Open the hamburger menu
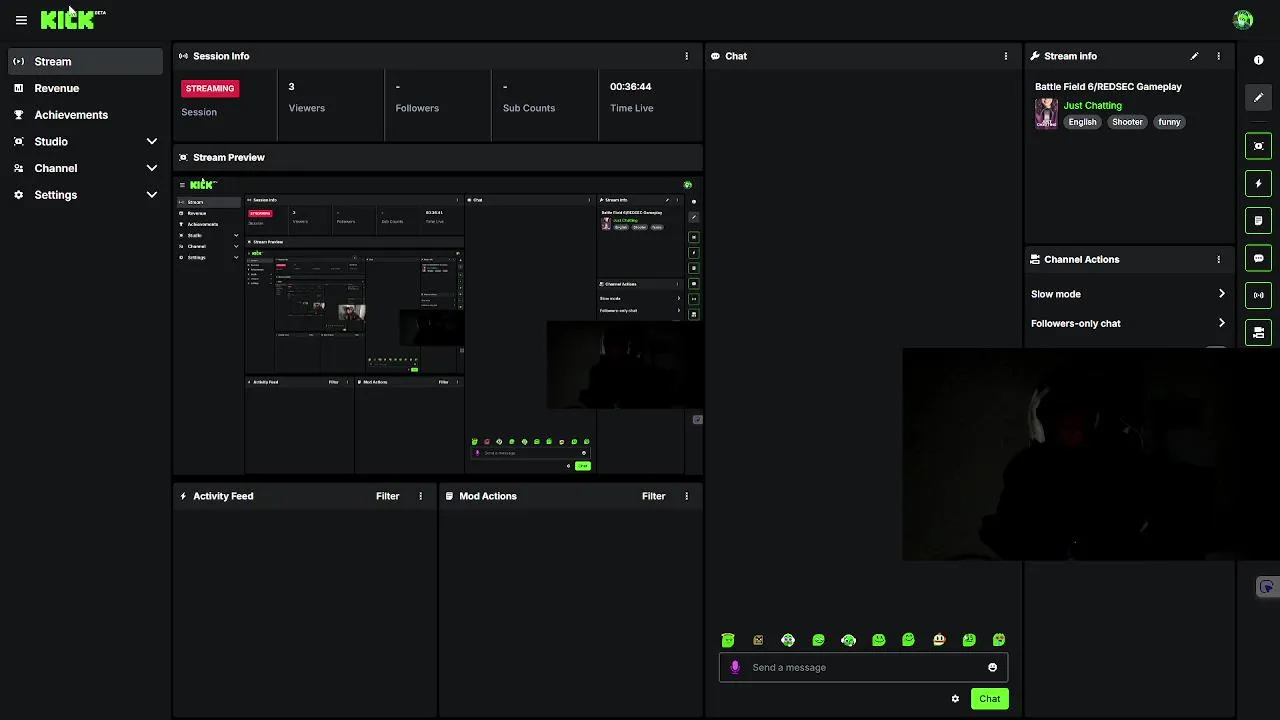This screenshot has height=720, width=1280. point(21,20)
